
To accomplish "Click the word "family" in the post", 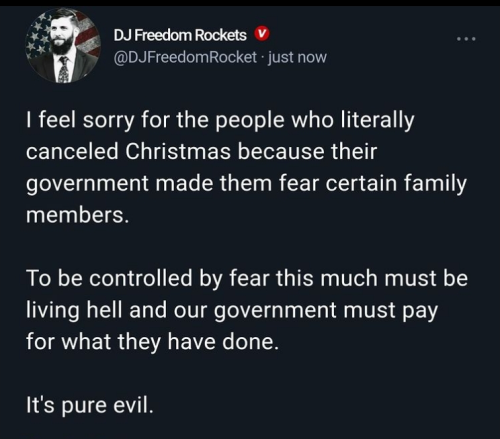I will [x=435, y=184].
